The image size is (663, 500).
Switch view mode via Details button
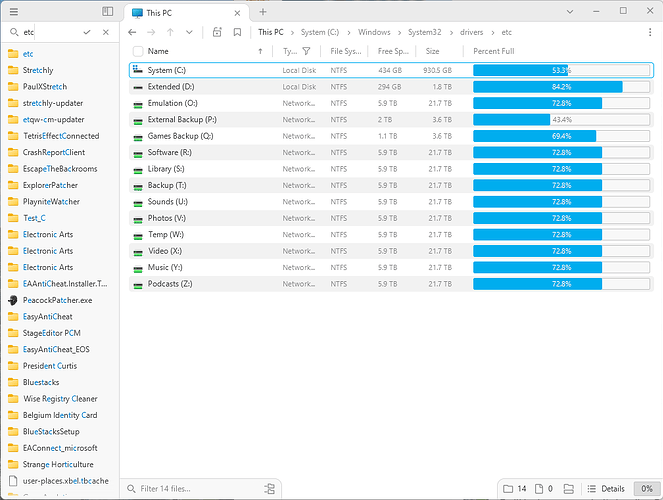pos(606,489)
